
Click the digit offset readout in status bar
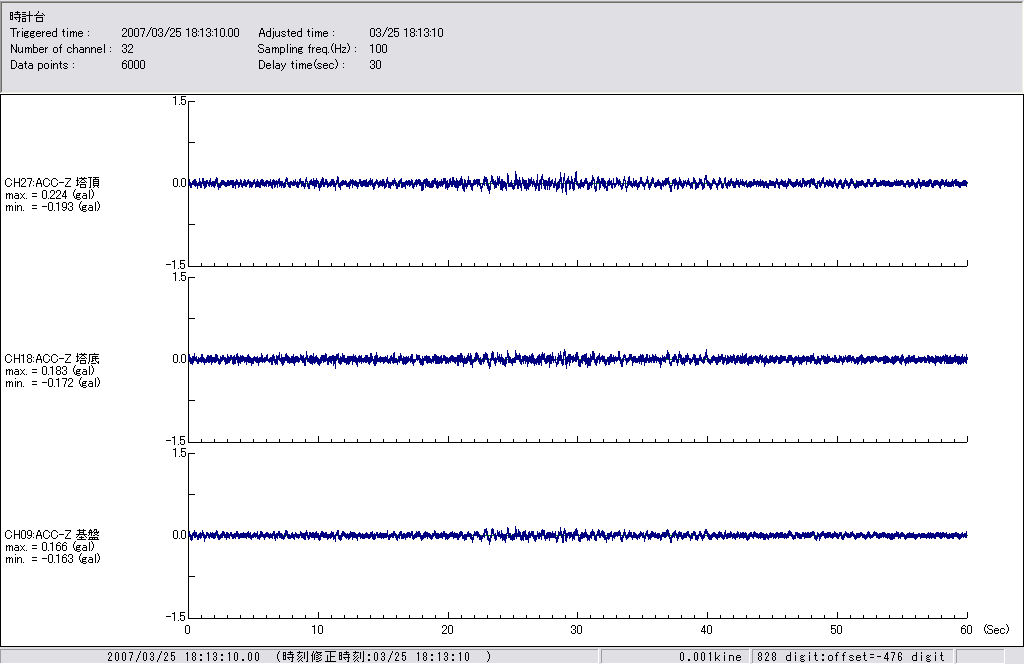[850, 657]
